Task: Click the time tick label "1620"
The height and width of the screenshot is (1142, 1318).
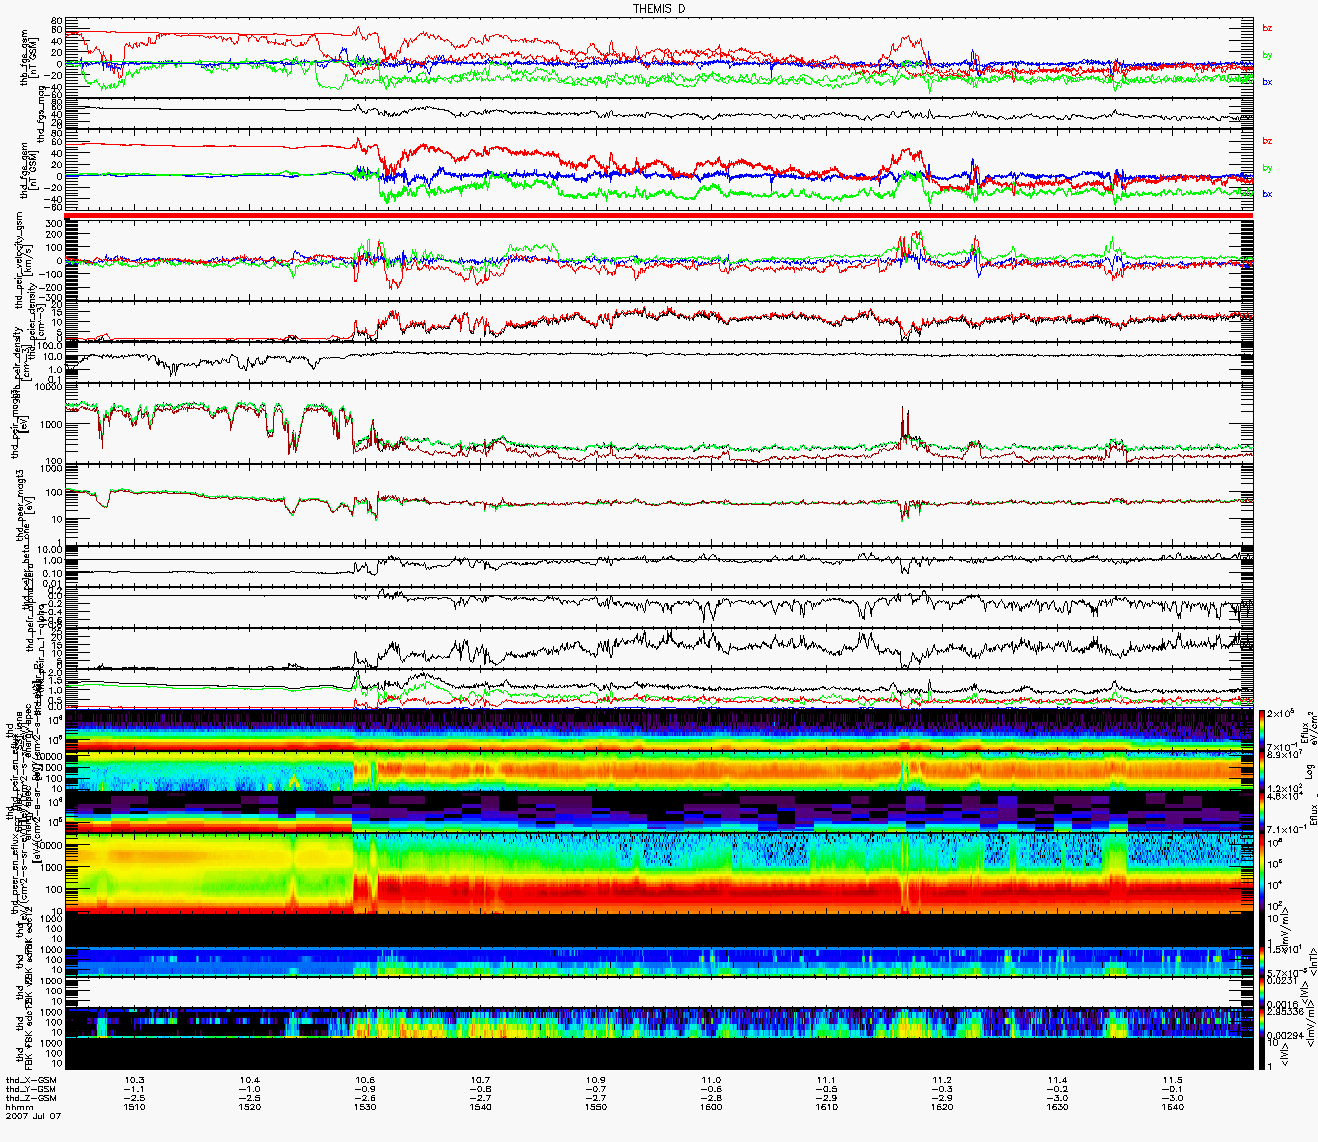Action: coord(942,1107)
